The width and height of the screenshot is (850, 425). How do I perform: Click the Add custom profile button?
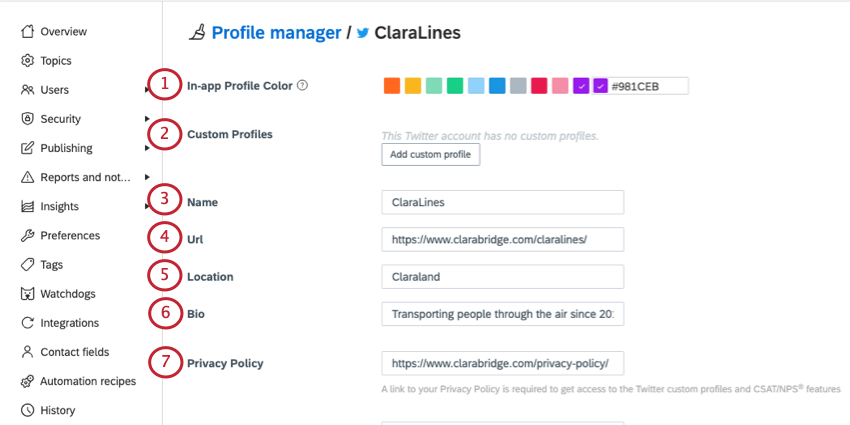[430, 154]
